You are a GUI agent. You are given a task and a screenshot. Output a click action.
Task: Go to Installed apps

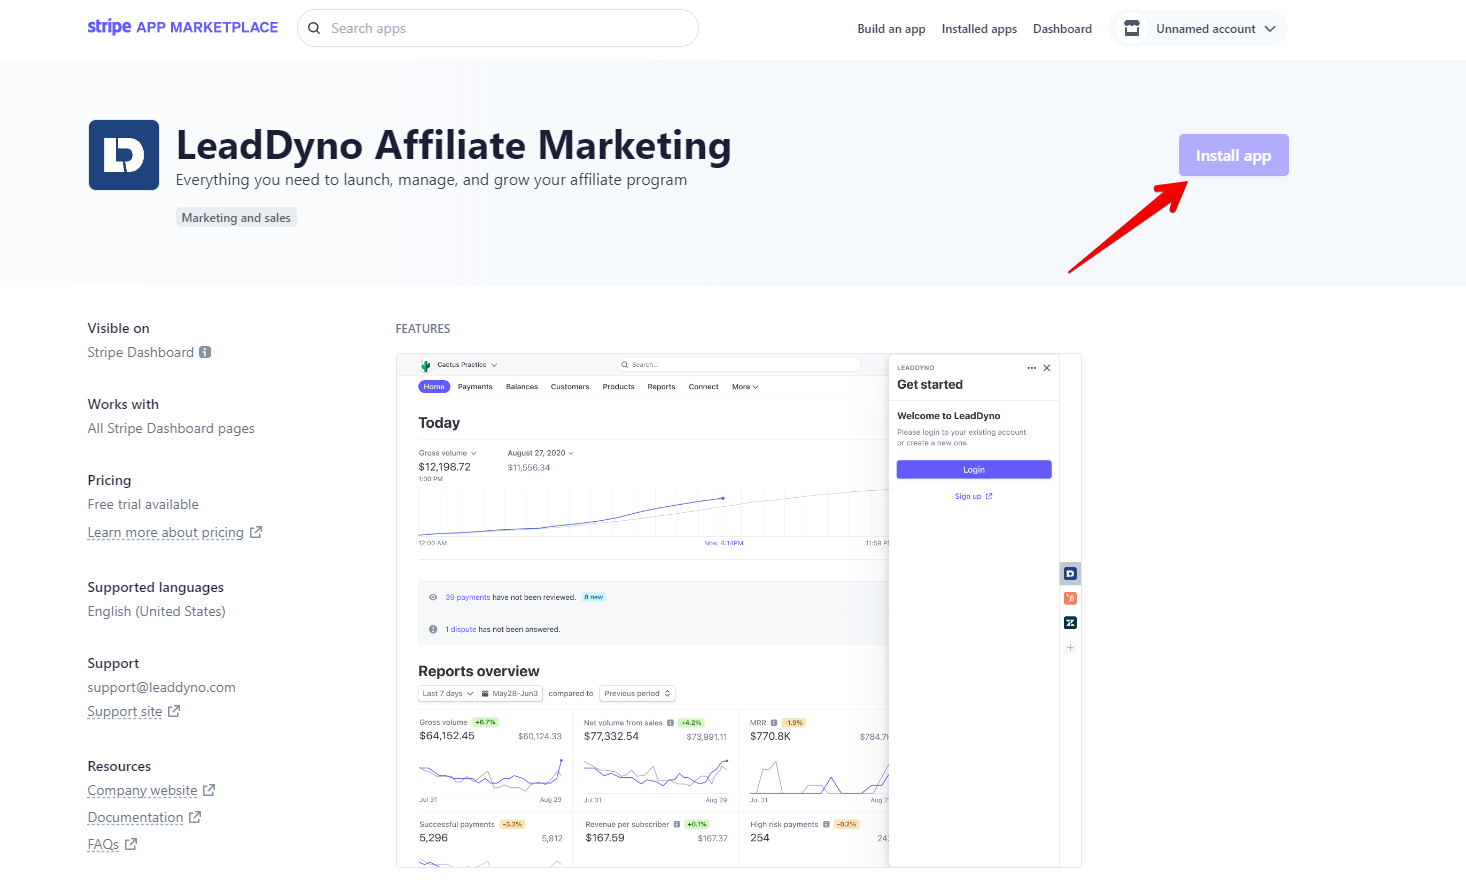(x=979, y=29)
